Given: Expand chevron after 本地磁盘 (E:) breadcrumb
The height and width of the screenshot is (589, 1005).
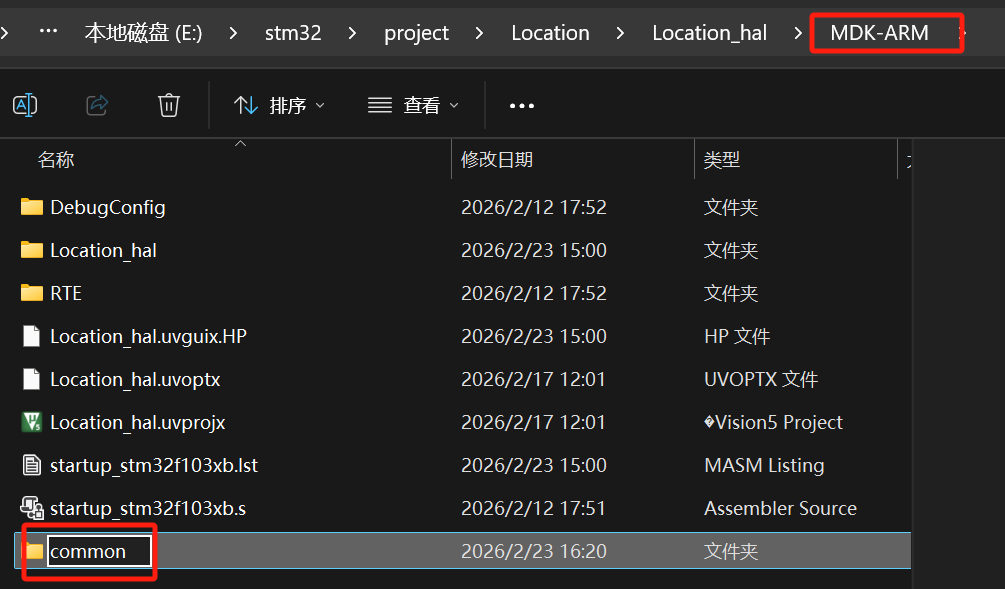Looking at the screenshot, I should click(233, 33).
